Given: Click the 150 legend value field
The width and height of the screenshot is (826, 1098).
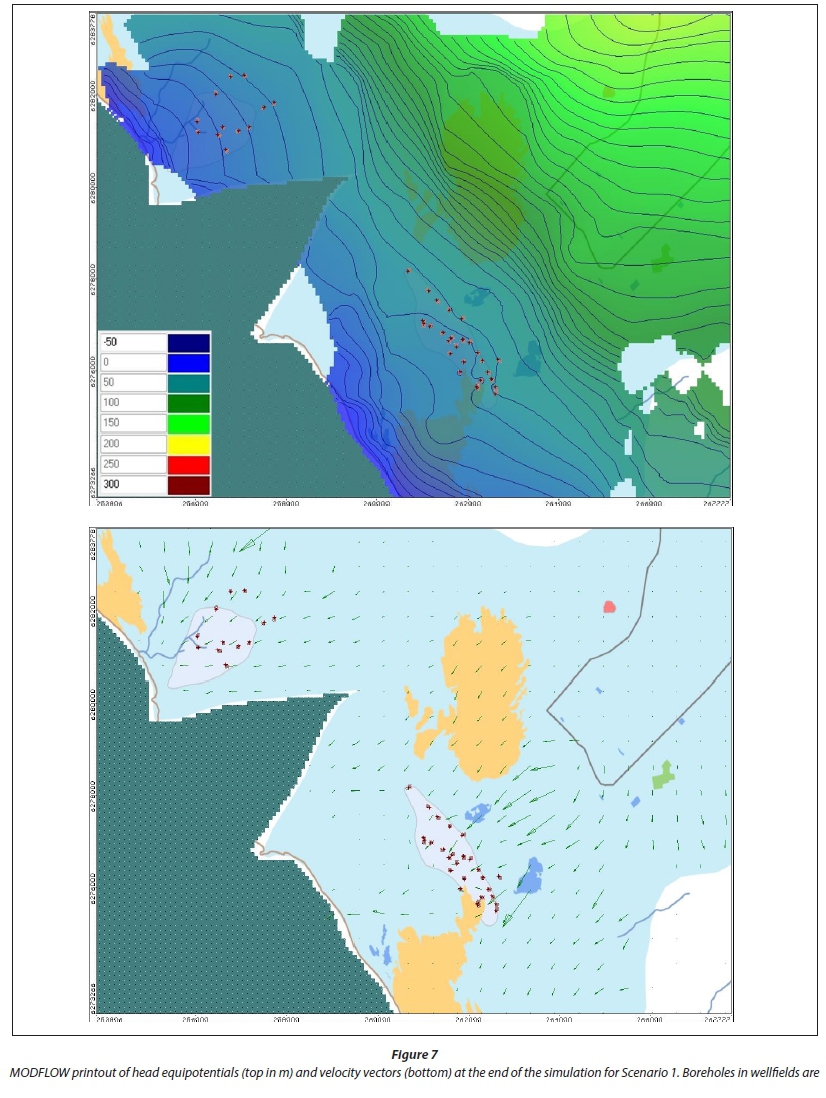Looking at the screenshot, I should (x=132, y=424).
